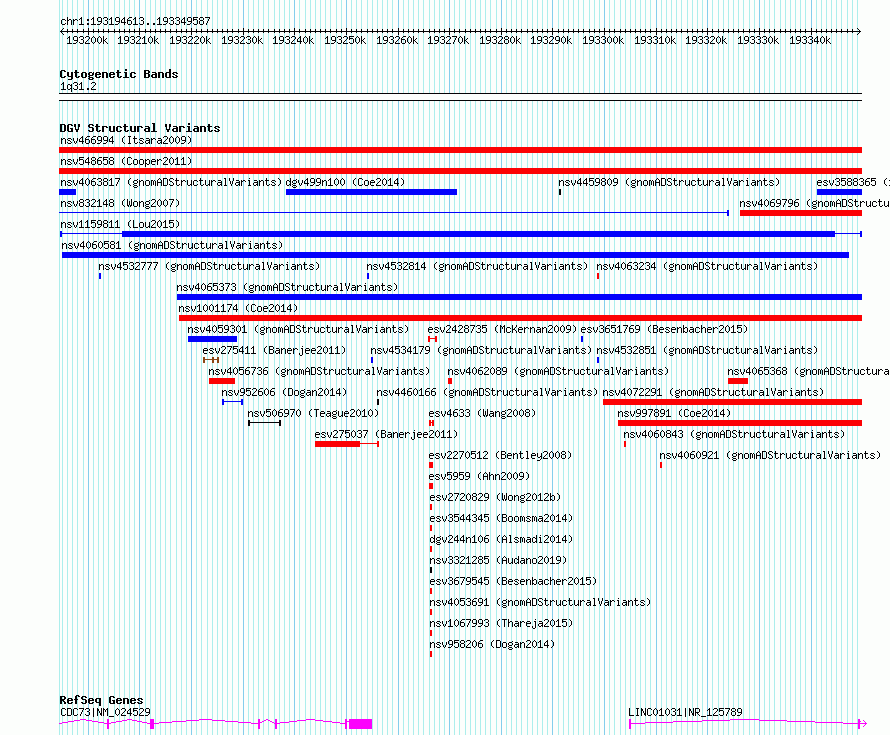The width and height of the screenshot is (890, 735).
Task: Click esv2720829 (Wong2012b) label
Action: 495,497
